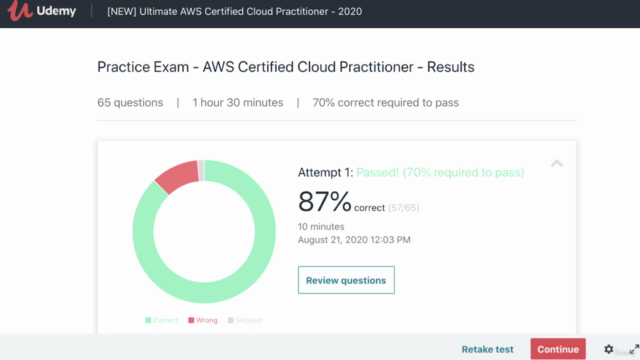This screenshot has width=640, height=360.
Task: Toggle fullscreen with the expand arrows icon
Action: point(634,349)
